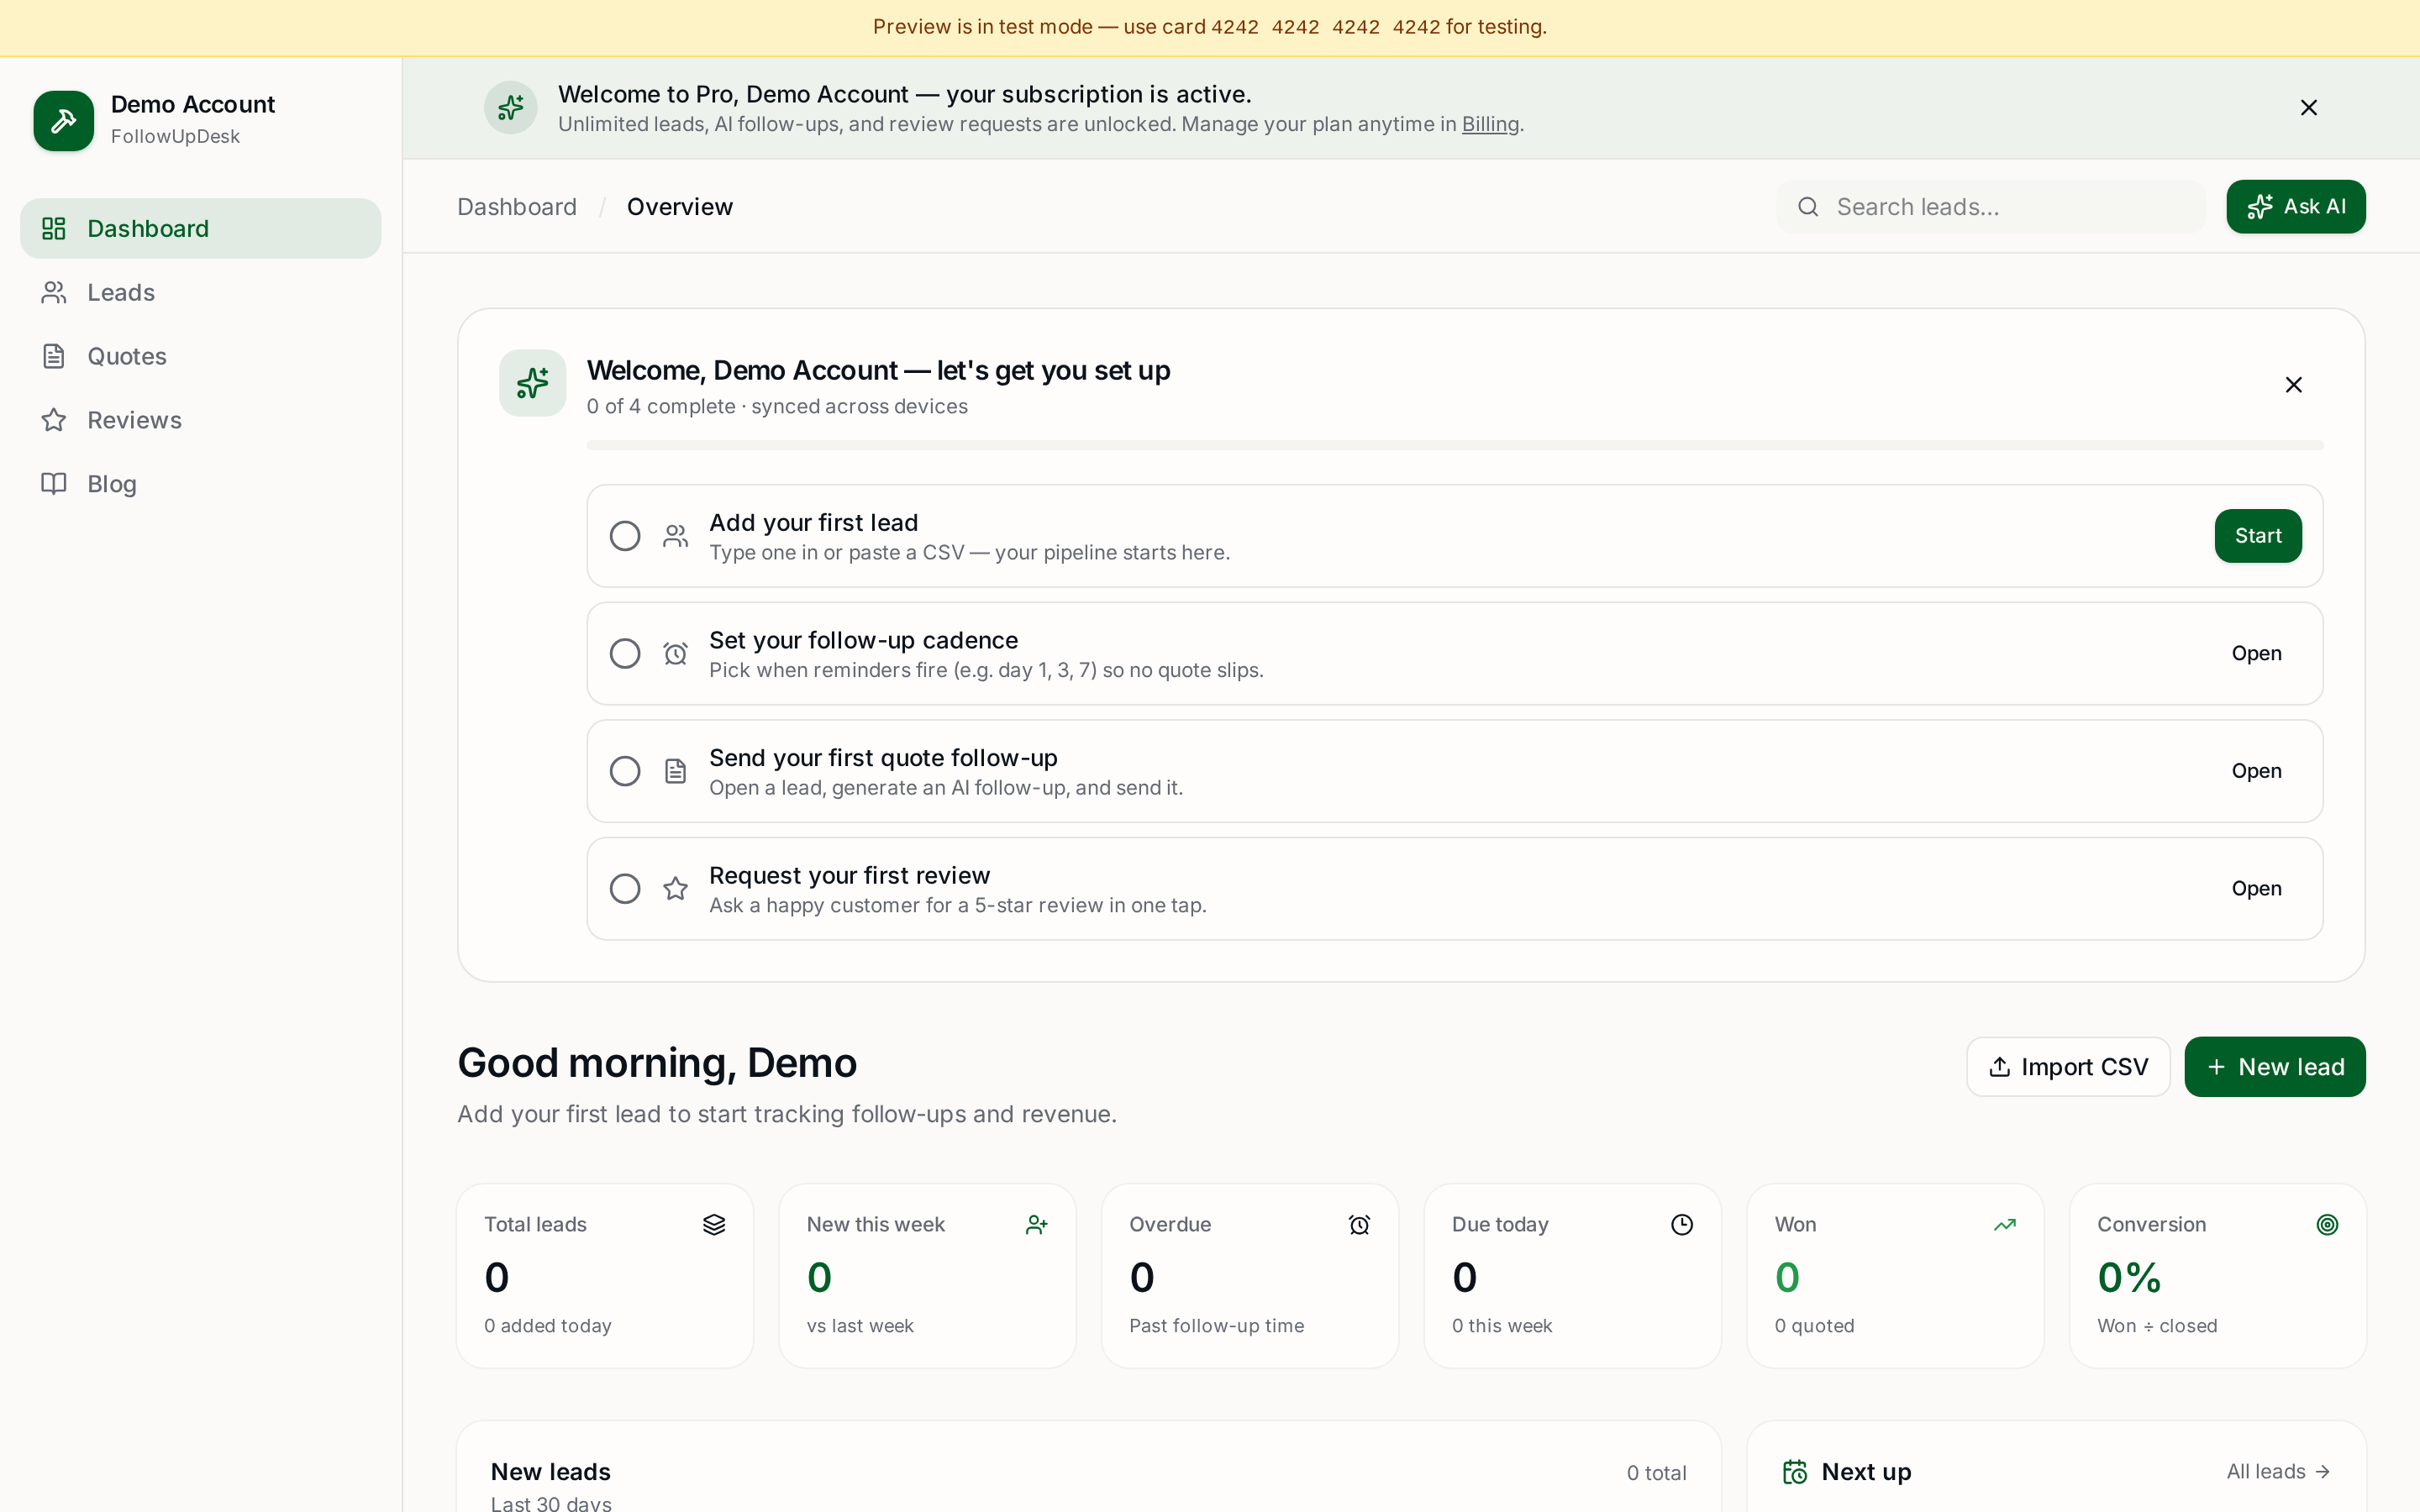
Task: Click the Ask AI button
Action: pyautogui.click(x=2296, y=207)
